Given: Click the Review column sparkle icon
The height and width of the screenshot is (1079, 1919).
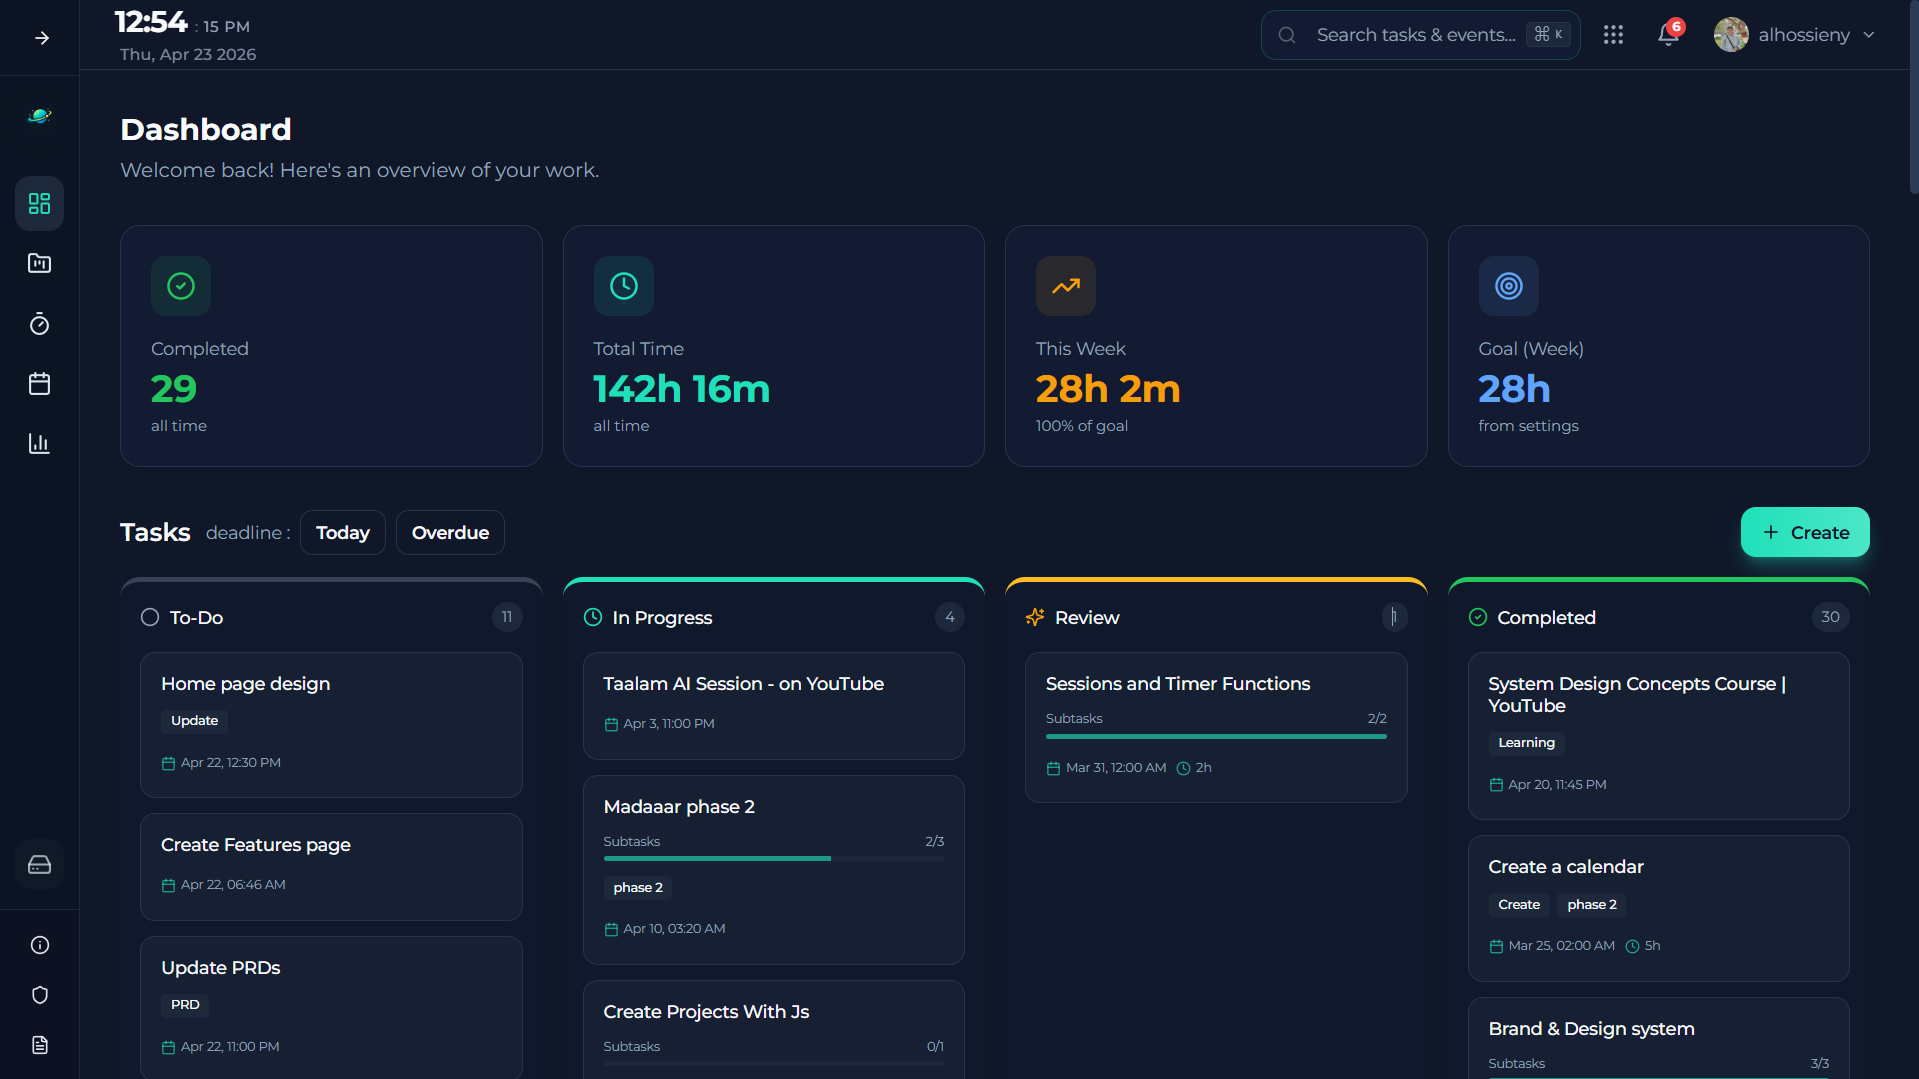Looking at the screenshot, I should 1035,618.
